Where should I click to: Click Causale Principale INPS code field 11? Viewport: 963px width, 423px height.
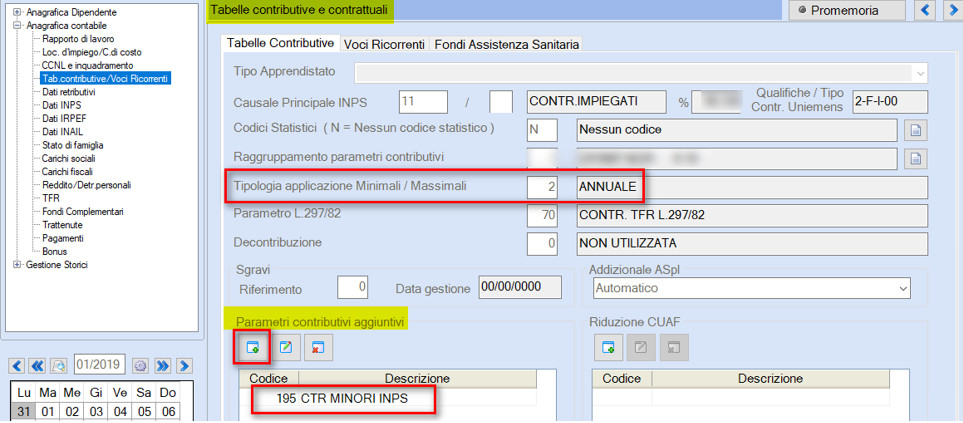423,101
